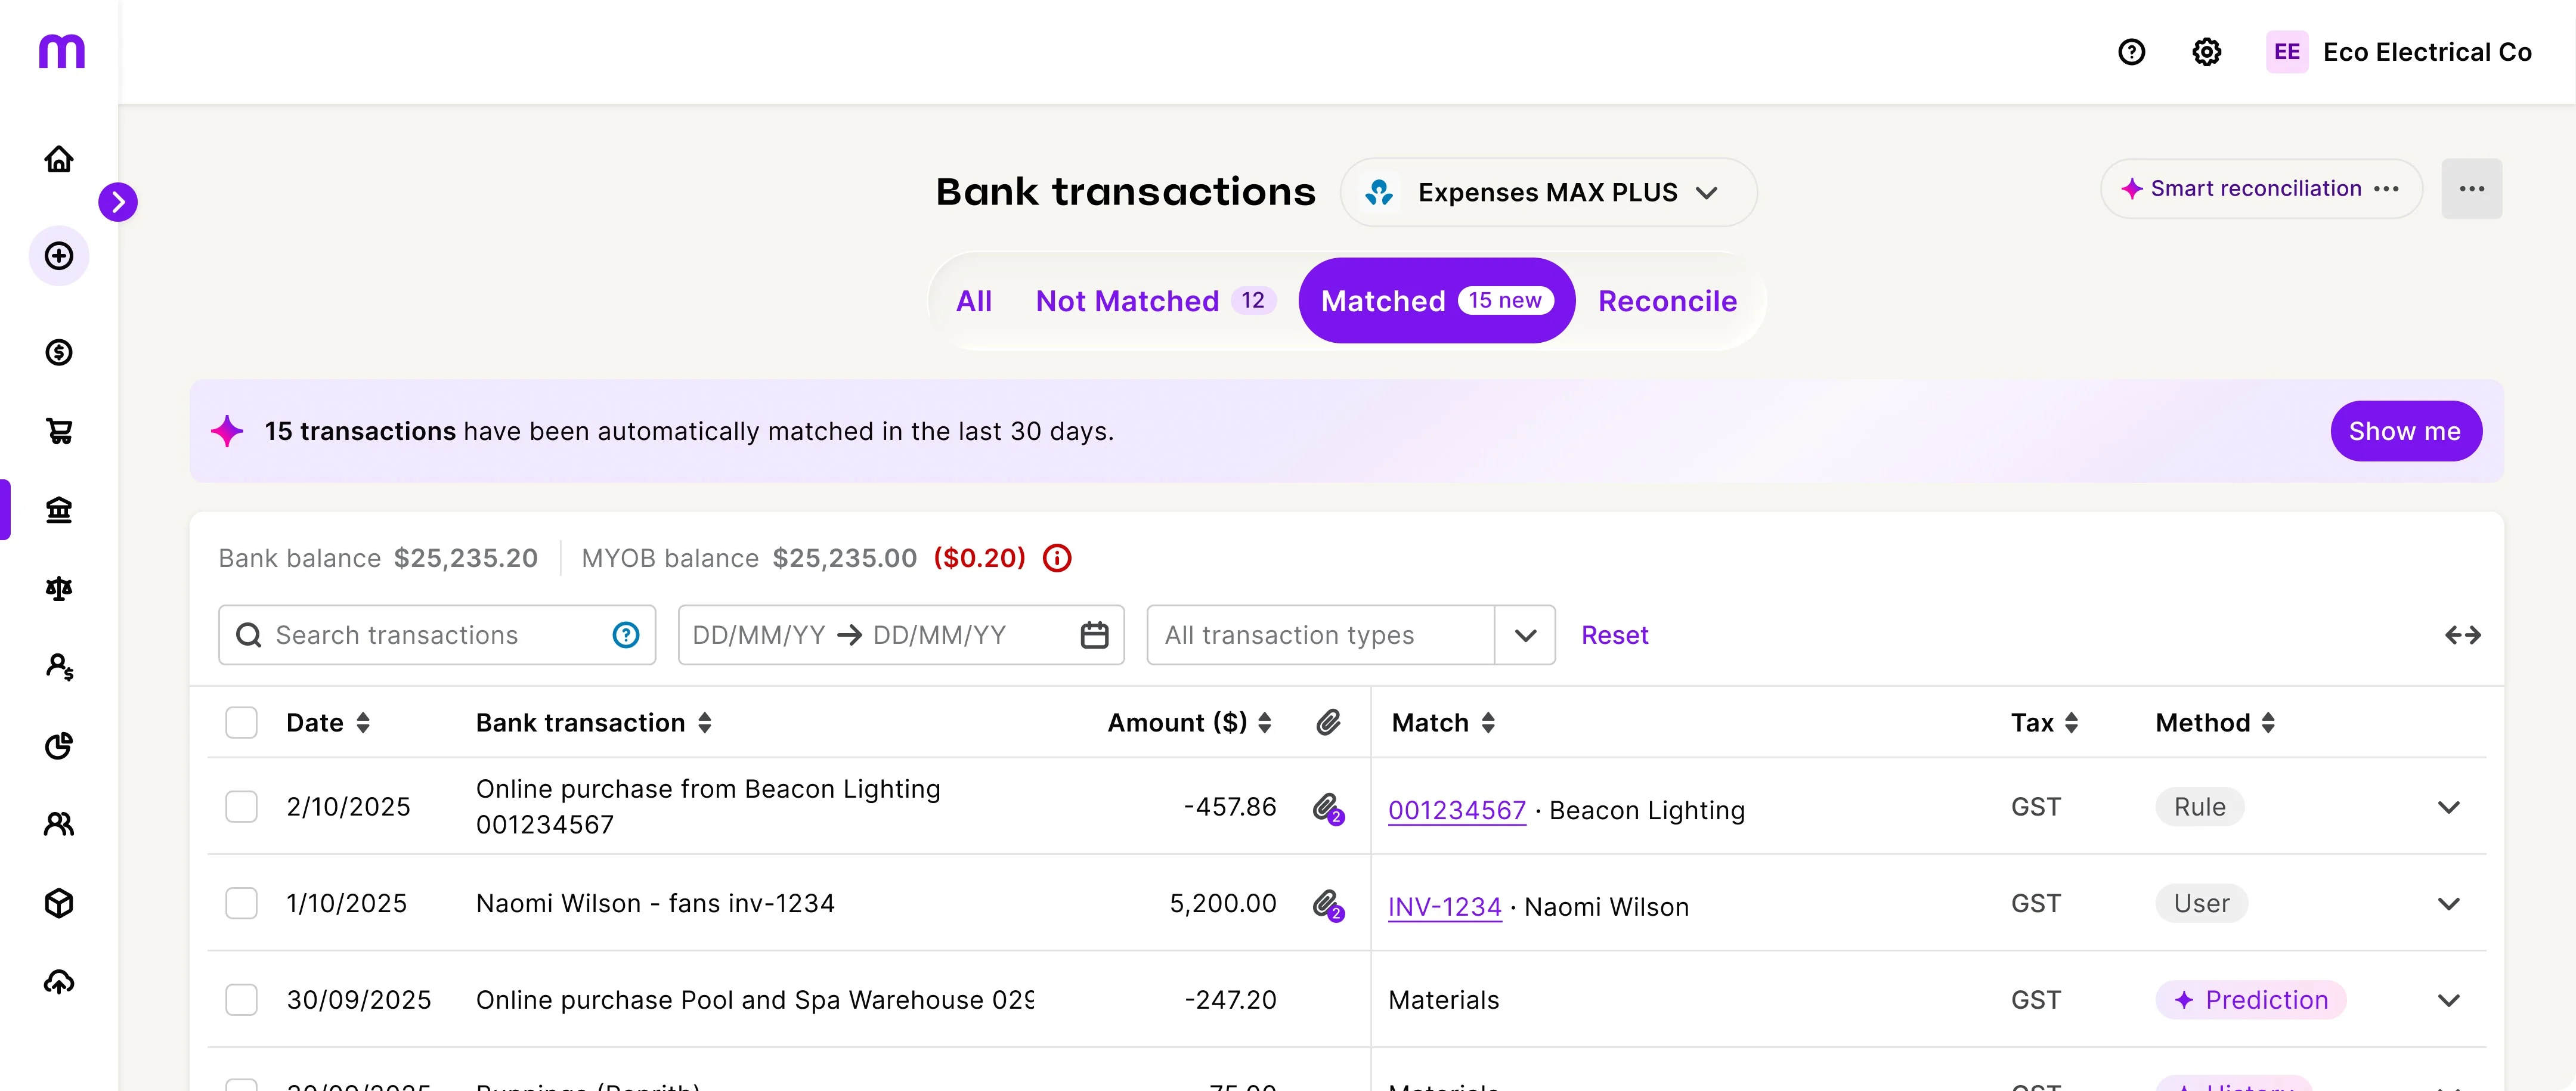The width and height of the screenshot is (2576, 1091).
Task: Open the Home dashboard from the sidebar
Action: 59,158
